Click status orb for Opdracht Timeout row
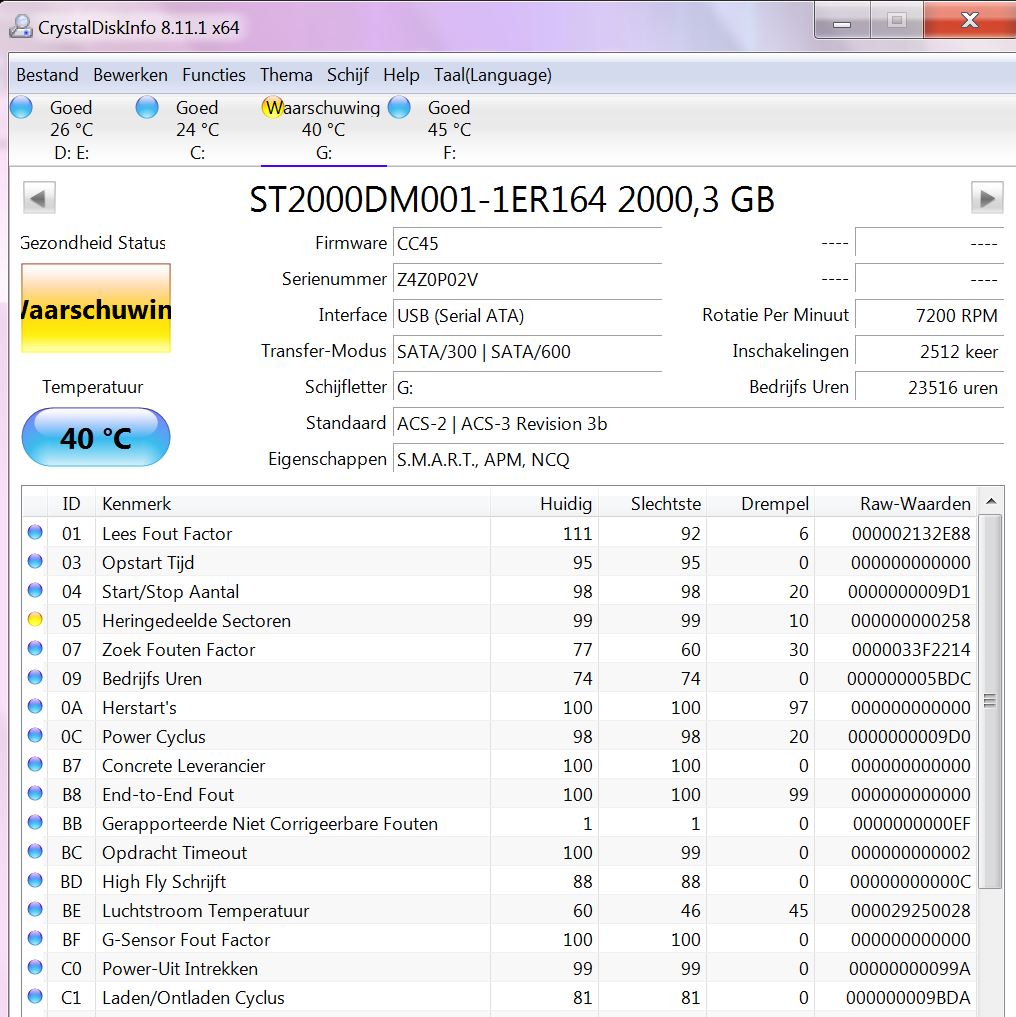 [35, 852]
